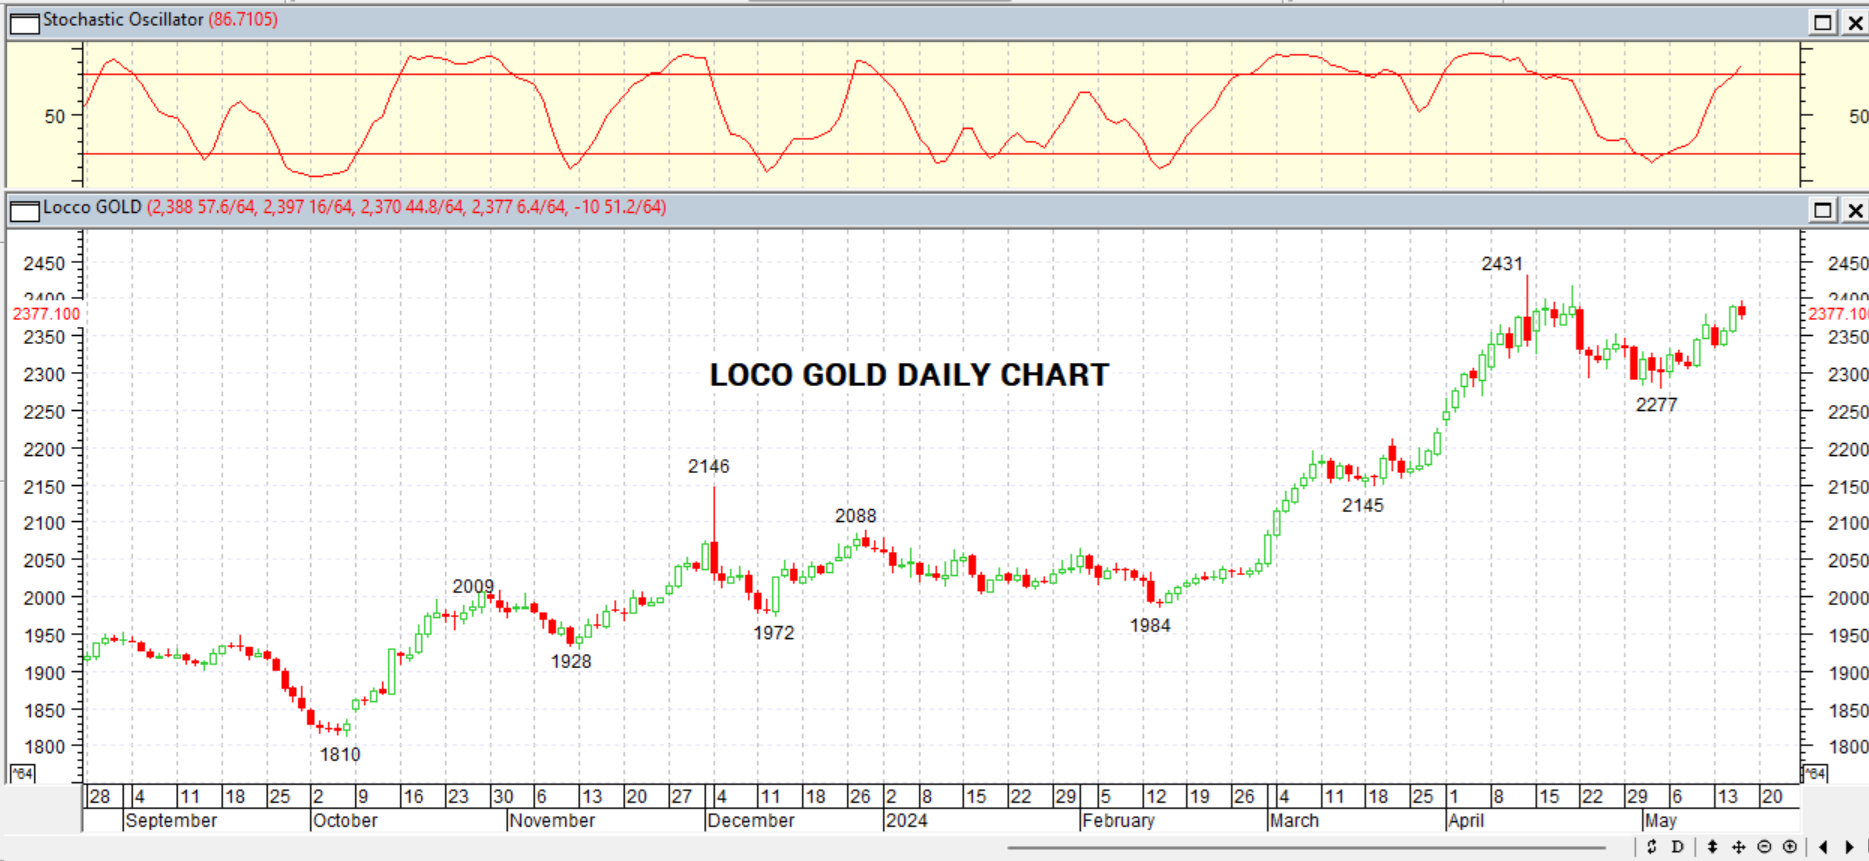Viewport: 1869px width, 861px height.
Task: Select the 2145 price label
Action: [x=1363, y=506]
